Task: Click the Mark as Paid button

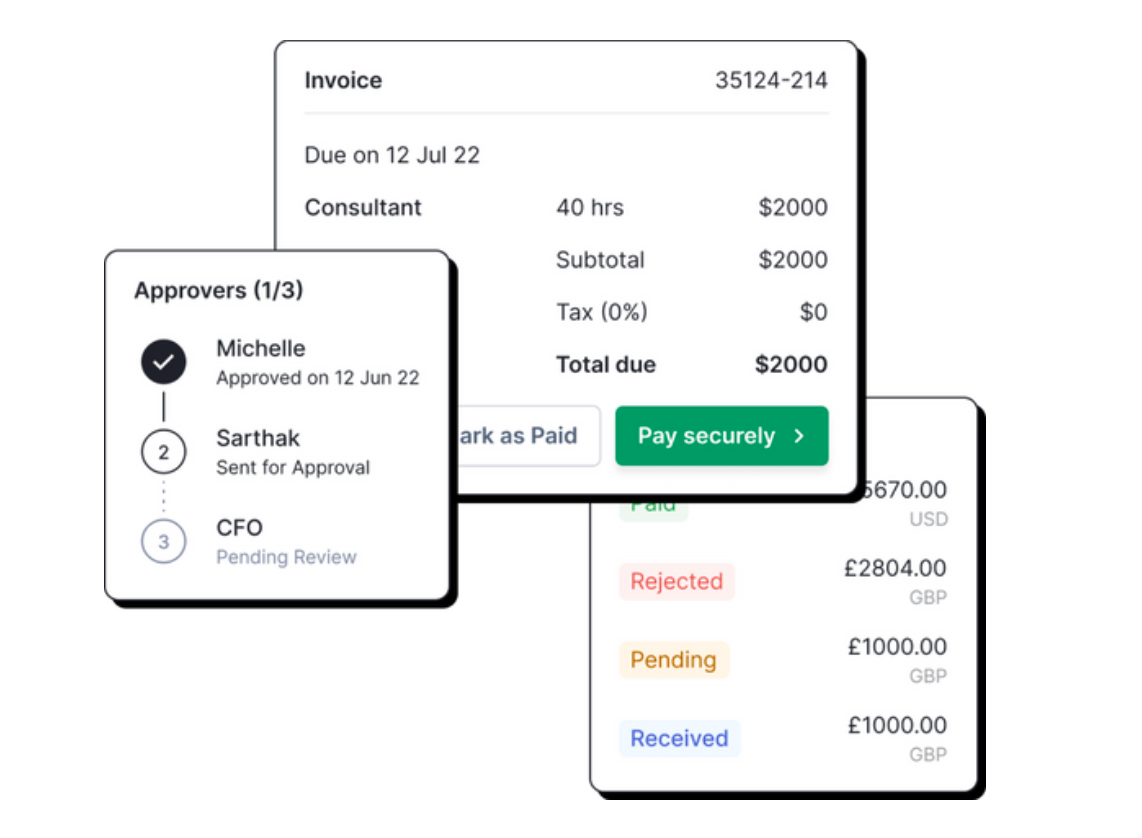Action: 525,436
